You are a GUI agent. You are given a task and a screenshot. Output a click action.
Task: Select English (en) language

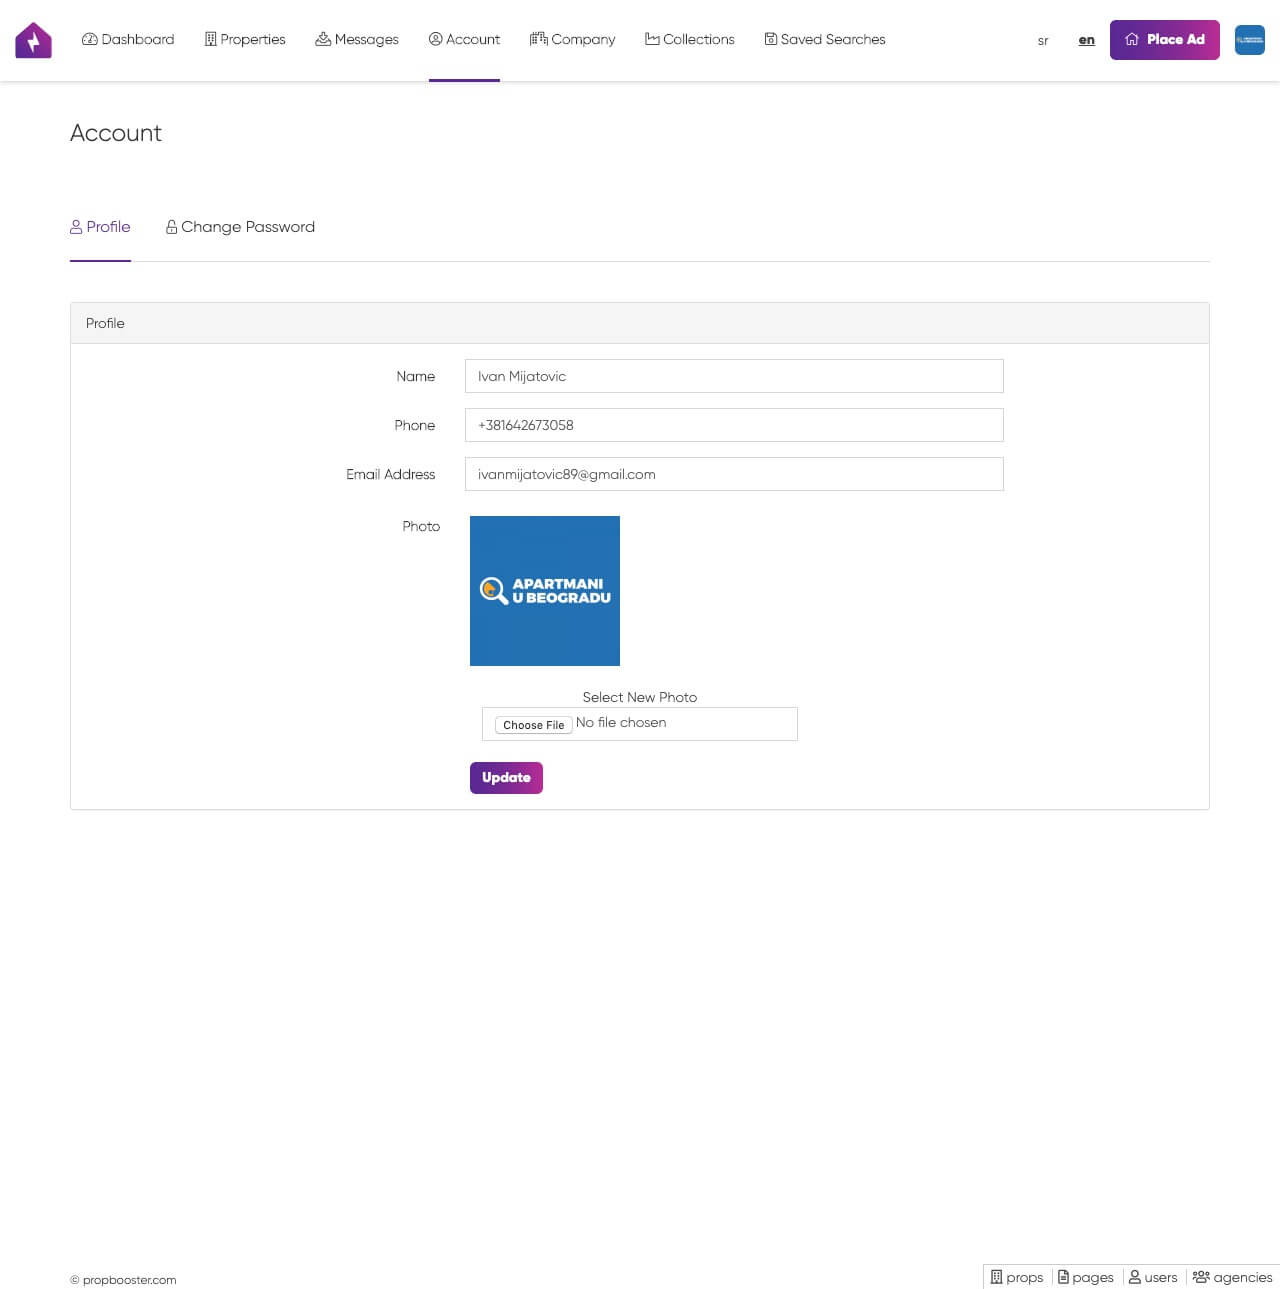[1086, 40]
